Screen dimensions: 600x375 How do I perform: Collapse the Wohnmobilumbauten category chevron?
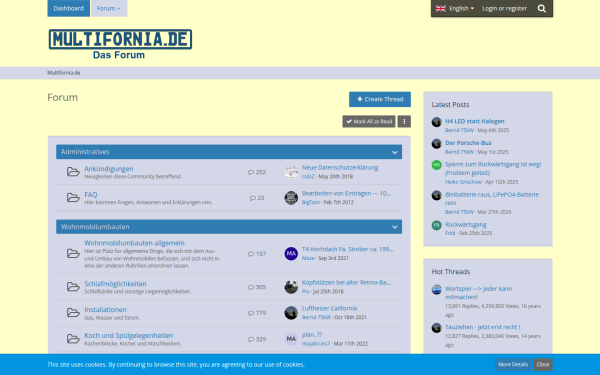click(395, 227)
